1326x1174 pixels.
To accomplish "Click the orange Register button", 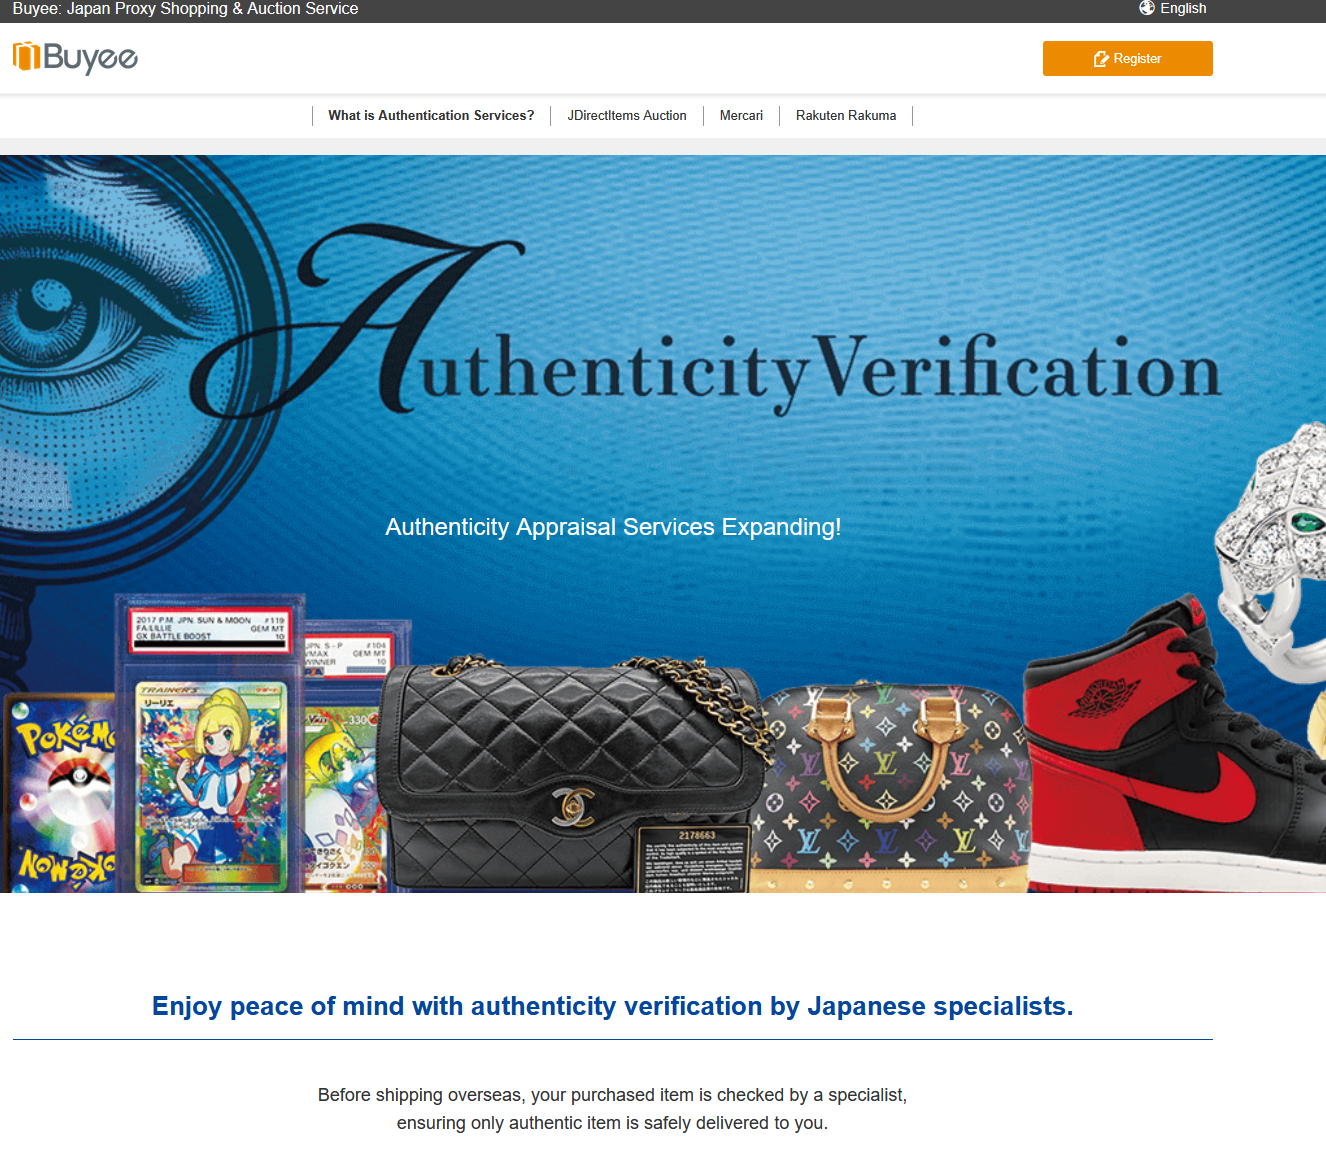I will point(1127,58).
